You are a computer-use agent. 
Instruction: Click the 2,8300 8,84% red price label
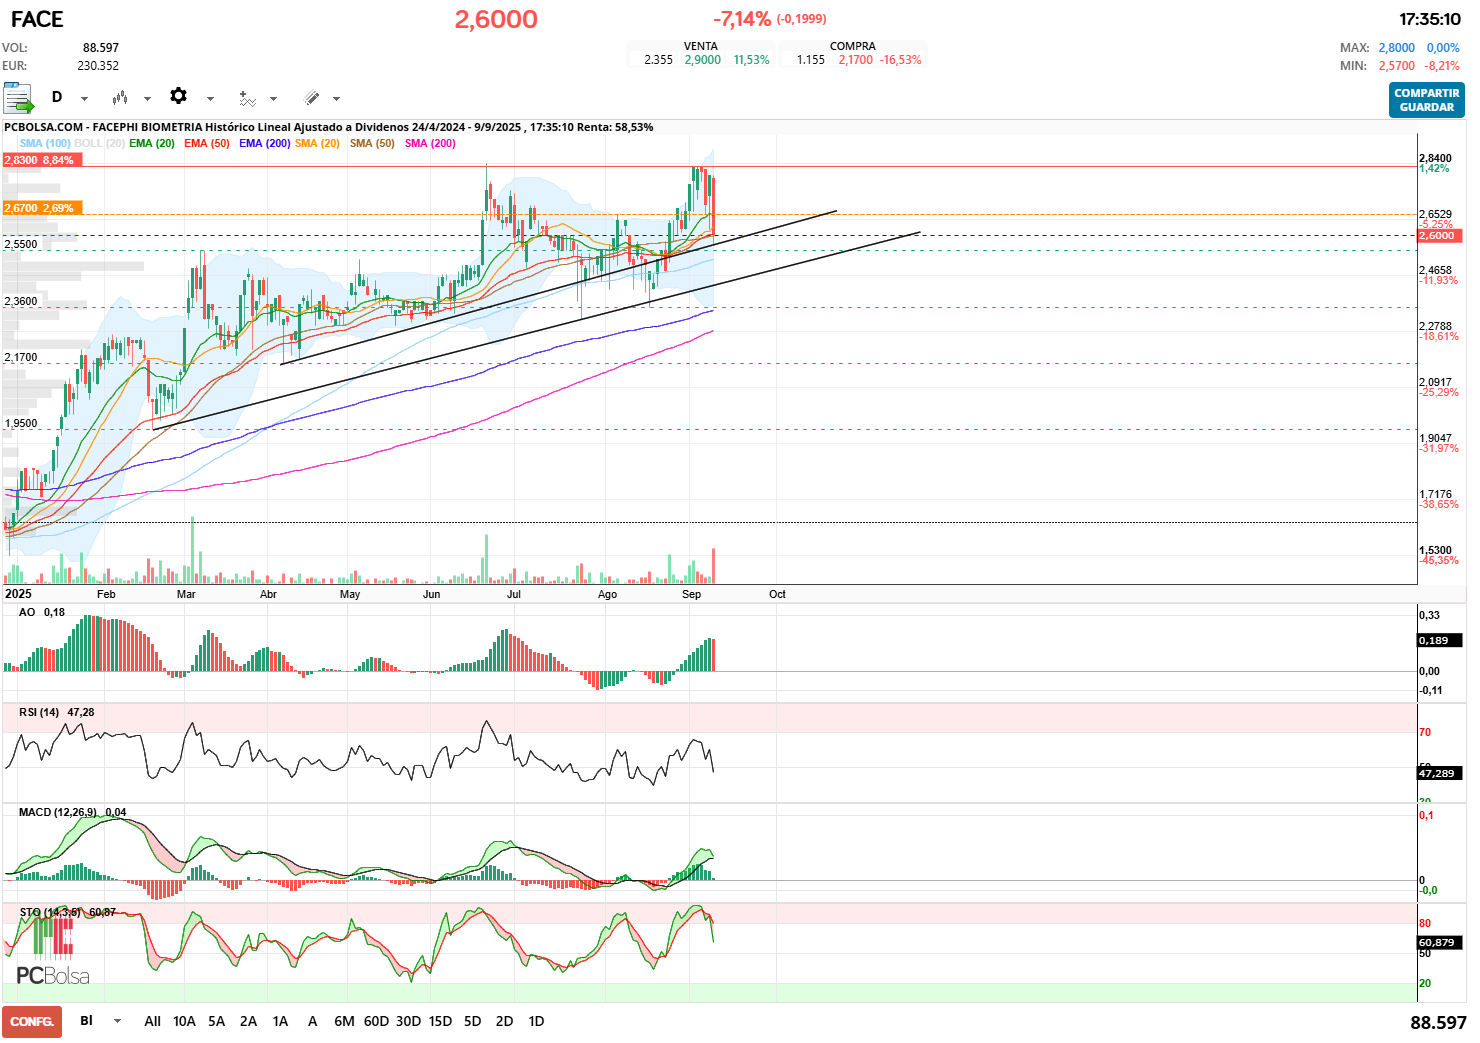[x=42, y=160]
